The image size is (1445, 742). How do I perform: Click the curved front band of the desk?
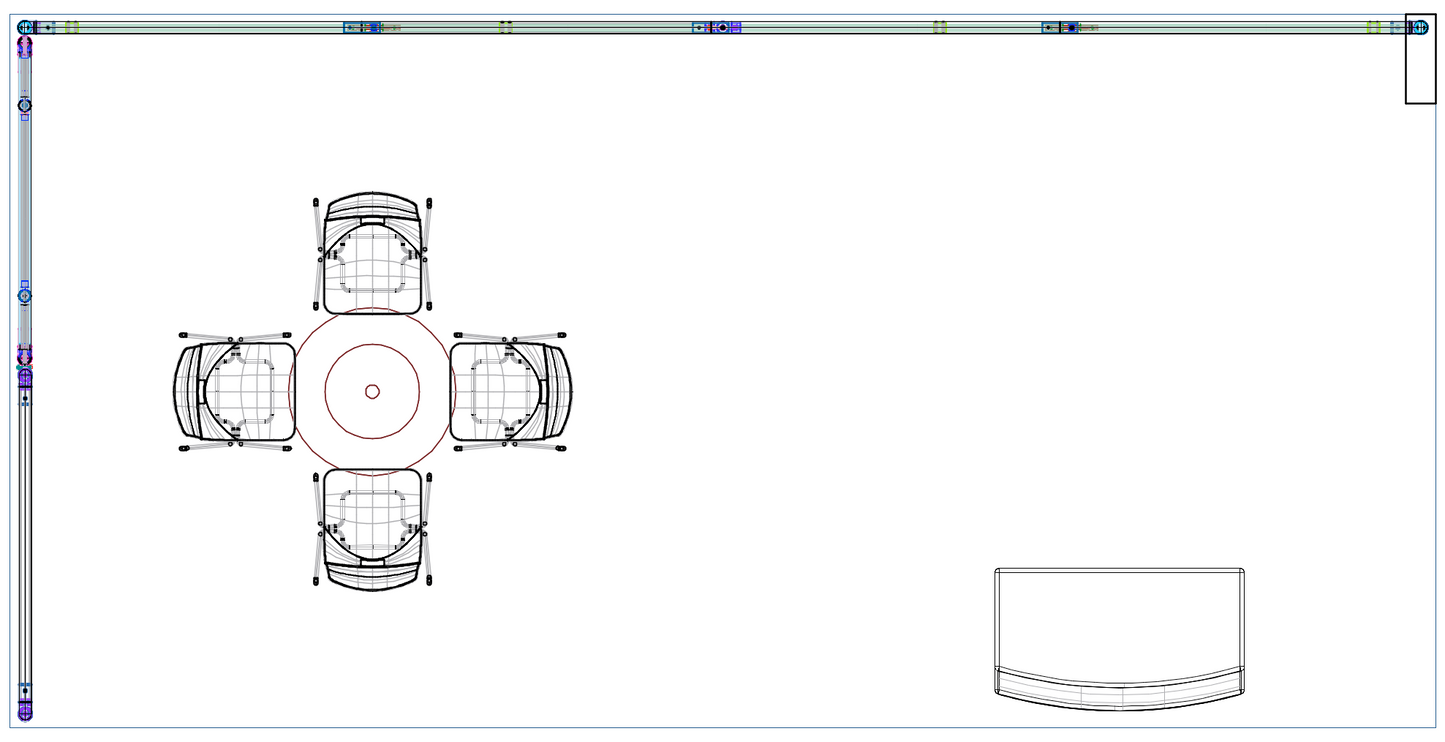pyautogui.click(x=1119, y=692)
